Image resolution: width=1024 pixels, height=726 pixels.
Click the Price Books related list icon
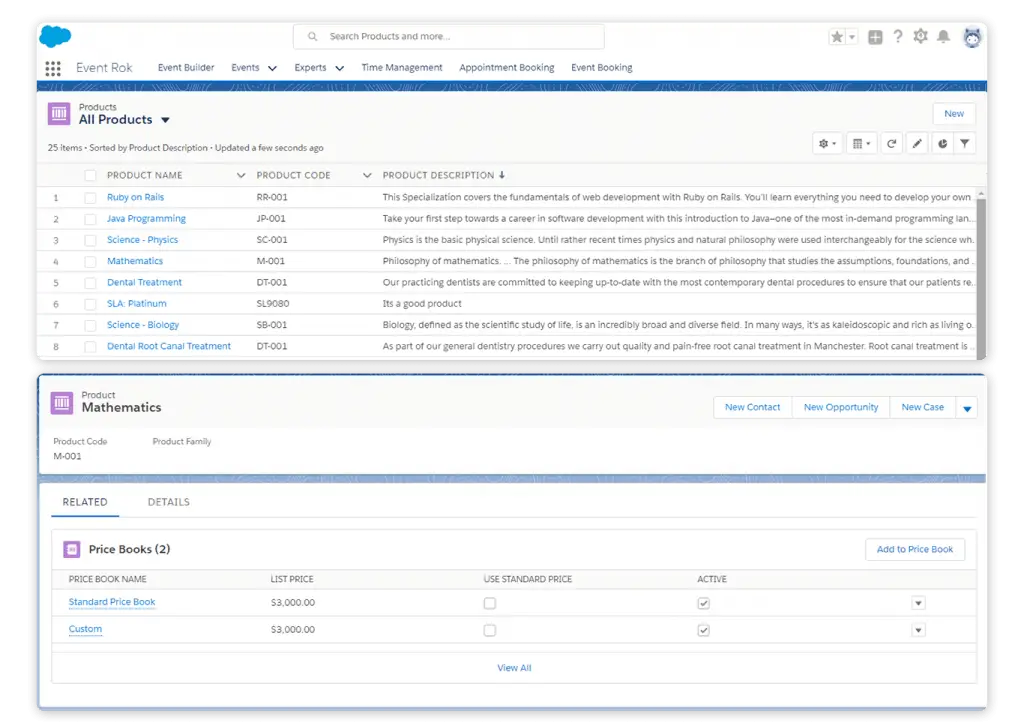72,549
